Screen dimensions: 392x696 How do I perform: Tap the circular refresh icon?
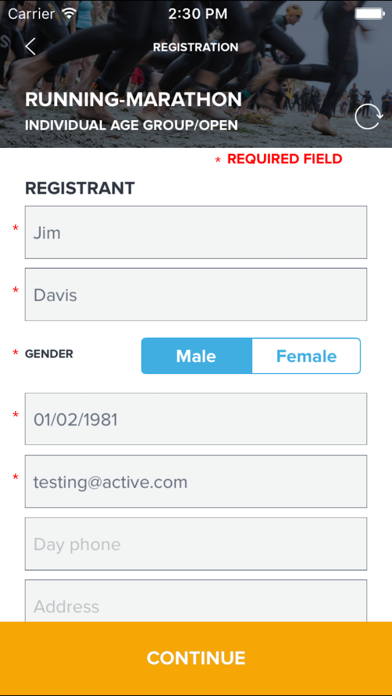pos(368,117)
